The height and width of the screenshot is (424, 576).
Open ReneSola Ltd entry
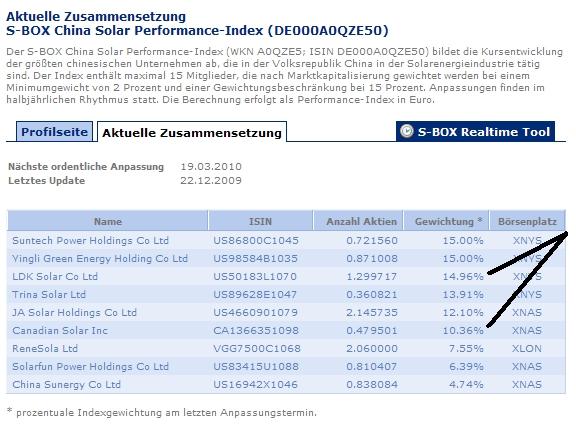(45, 348)
